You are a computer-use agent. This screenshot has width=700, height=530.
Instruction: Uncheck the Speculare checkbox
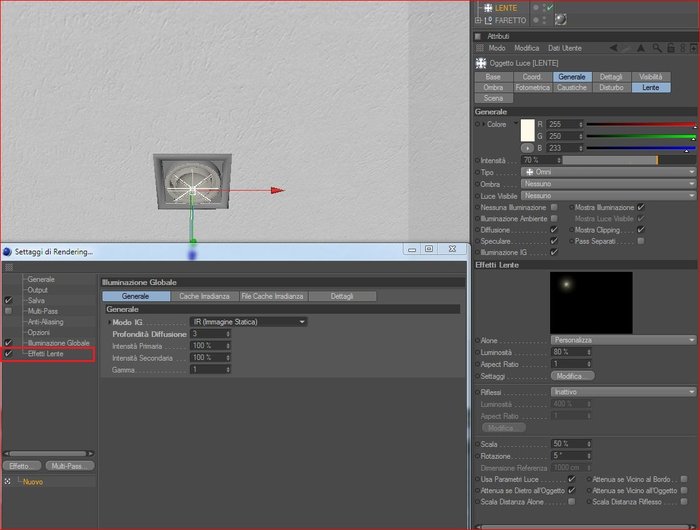pyautogui.click(x=554, y=241)
